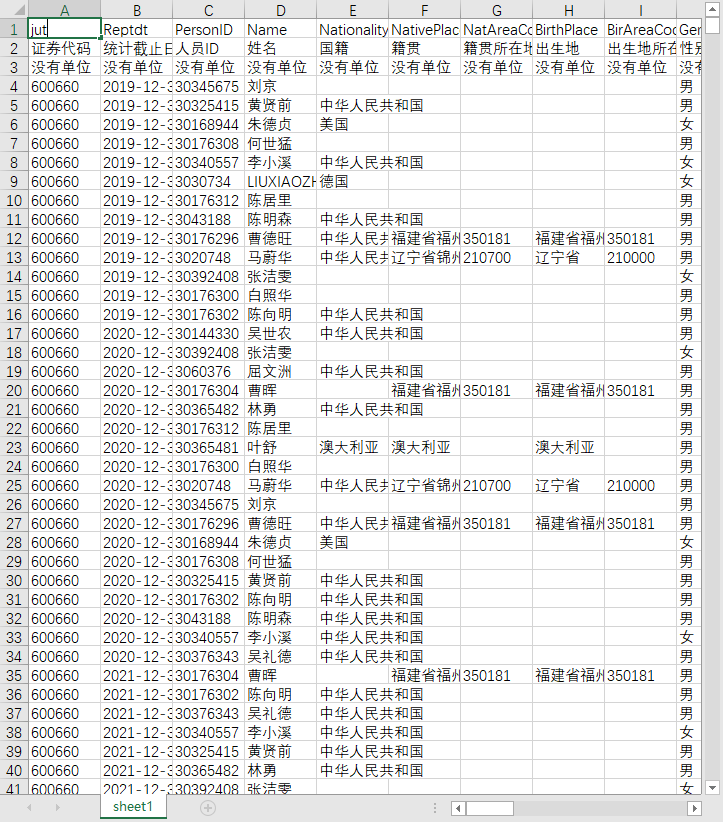The width and height of the screenshot is (723, 822).
Task: Click cell A1 containing 'jut'
Action: 64,29
